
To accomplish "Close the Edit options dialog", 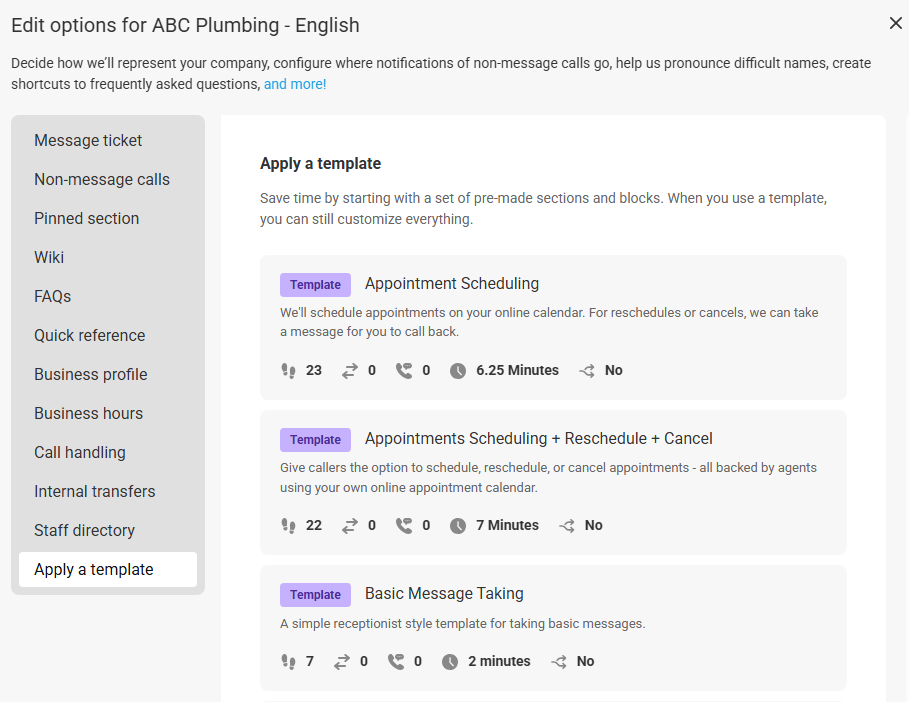I will (x=895, y=23).
